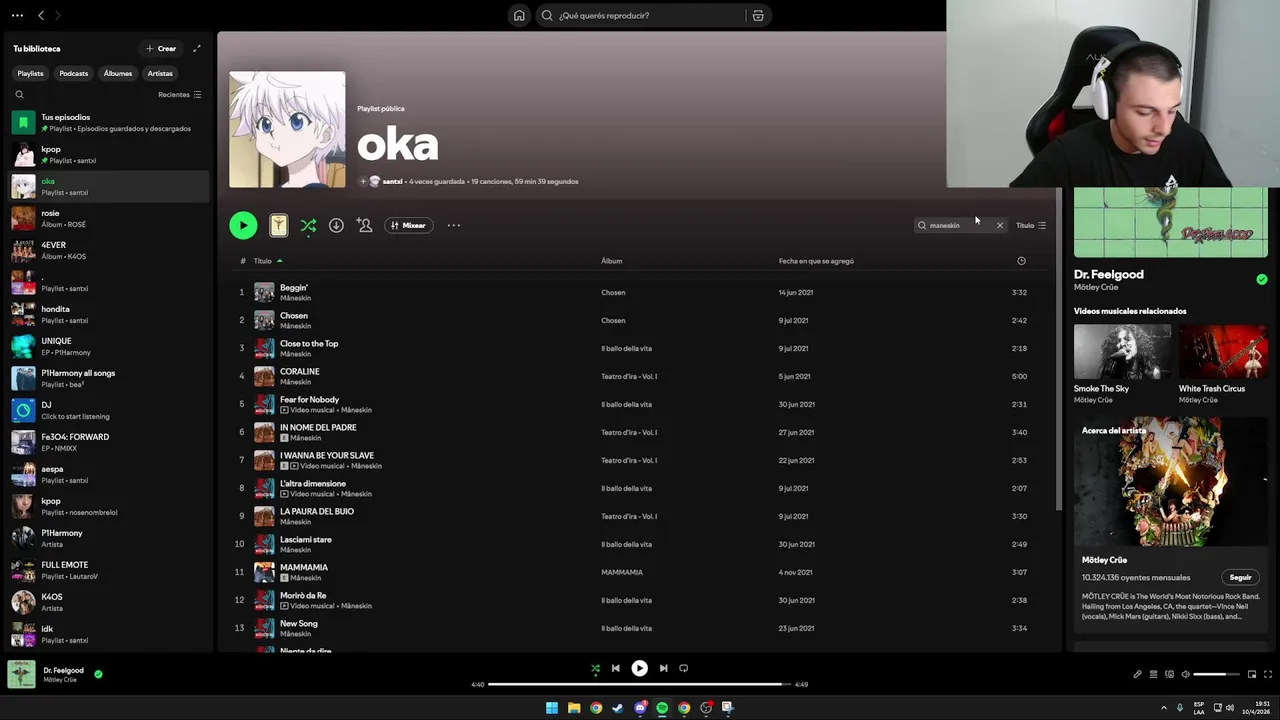Screen dimensions: 1280x720
Task: Select the MAMMAMIA track row
Action: pos(639,572)
